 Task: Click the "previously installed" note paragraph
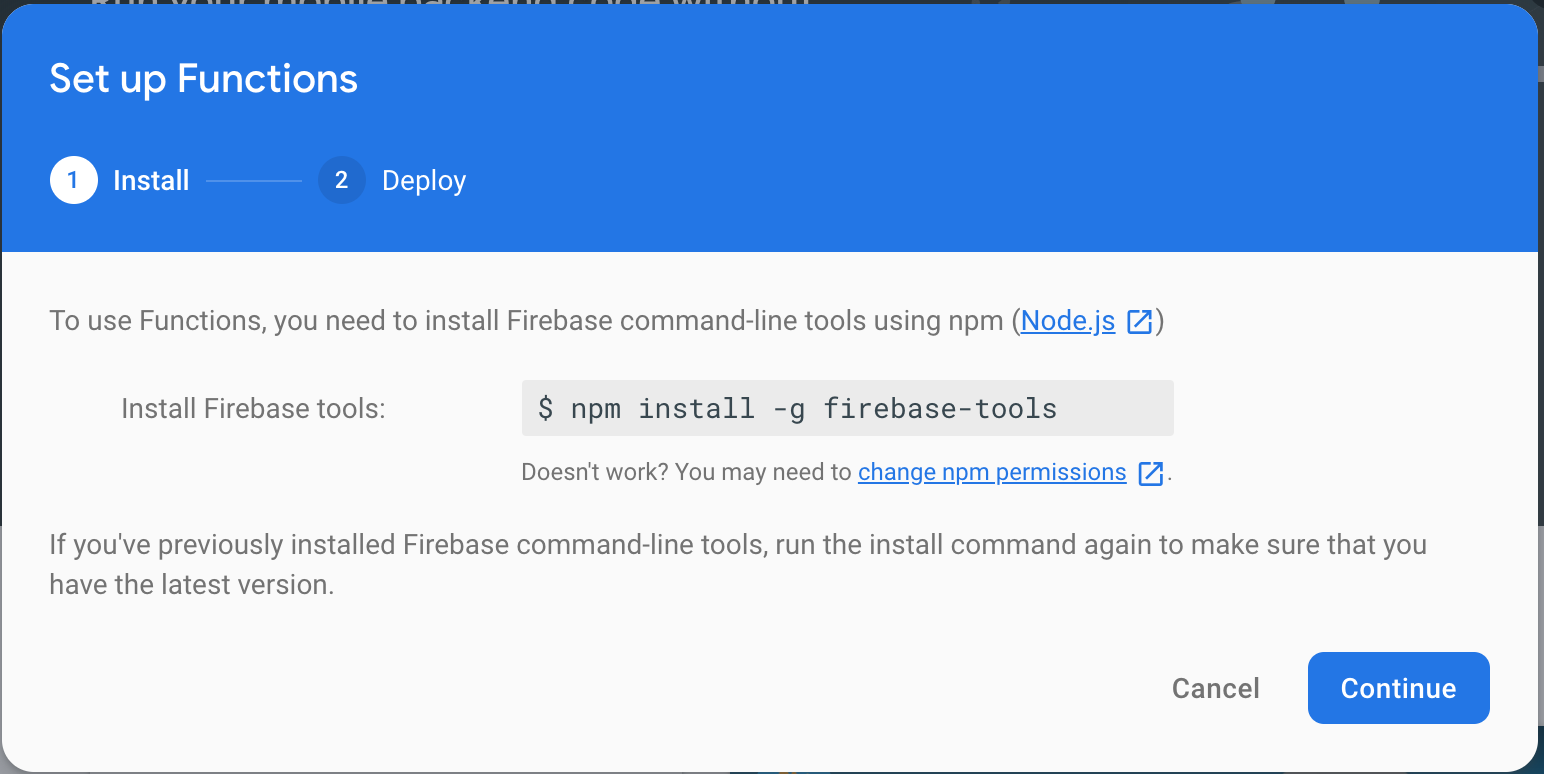click(x=738, y=565)
